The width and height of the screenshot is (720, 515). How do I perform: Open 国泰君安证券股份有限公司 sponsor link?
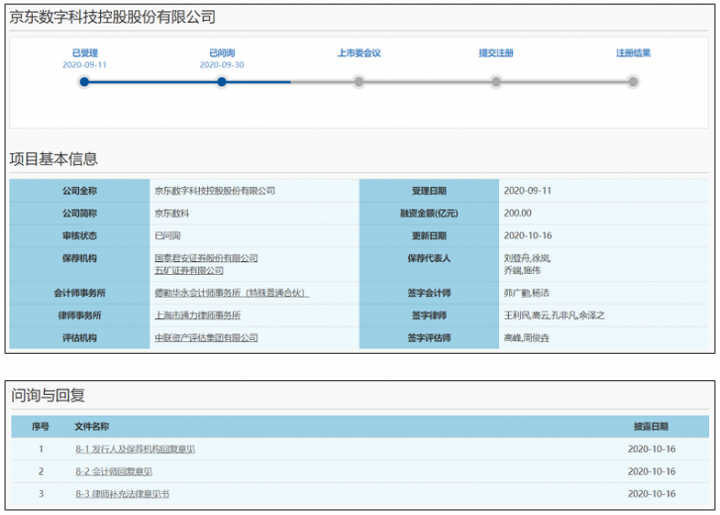click(206, 258)
